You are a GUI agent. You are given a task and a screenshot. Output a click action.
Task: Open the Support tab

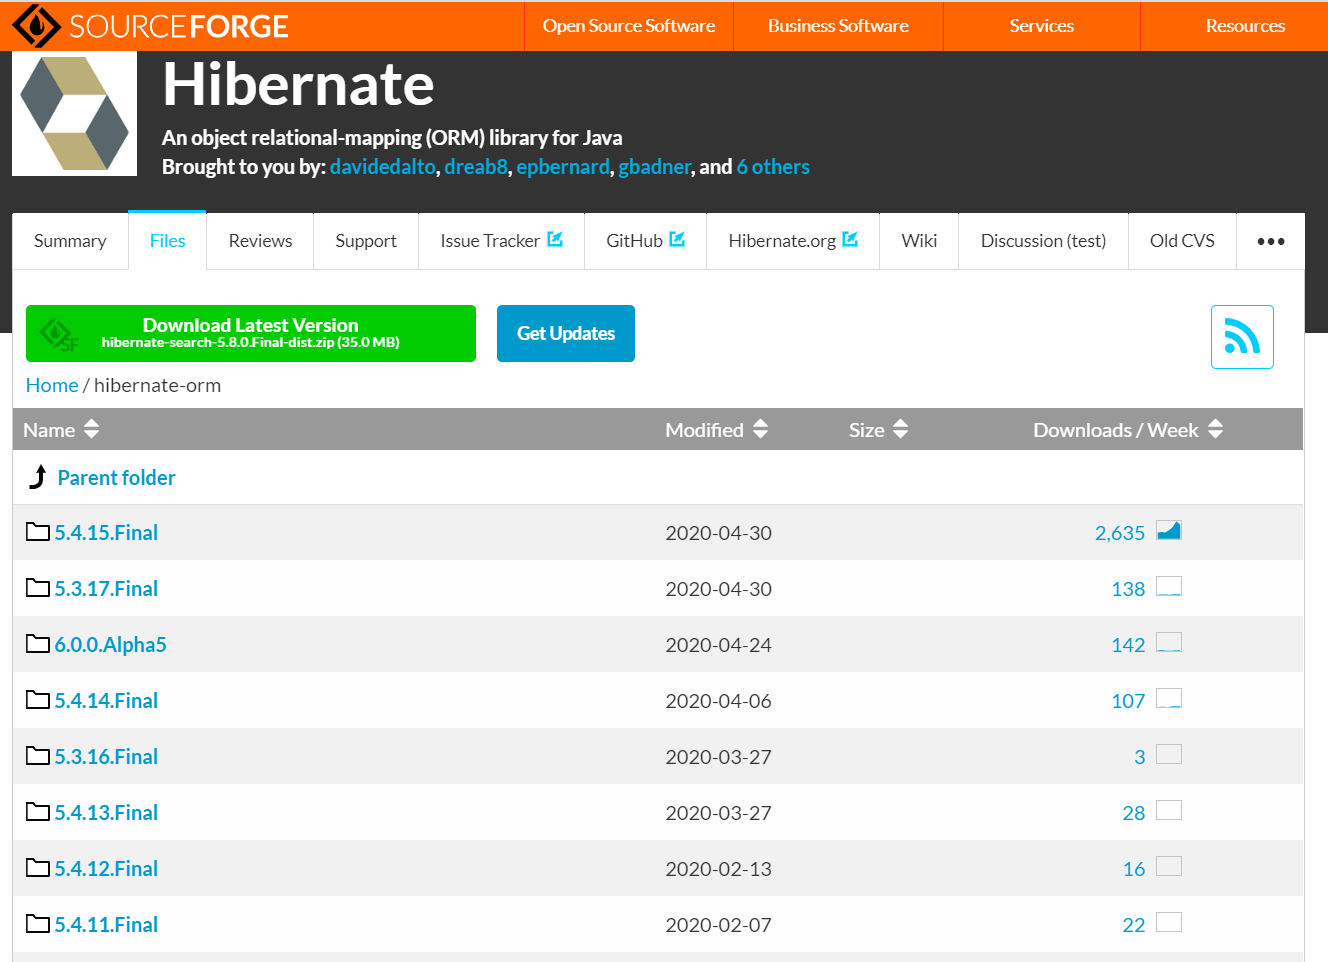coord(366,241)
